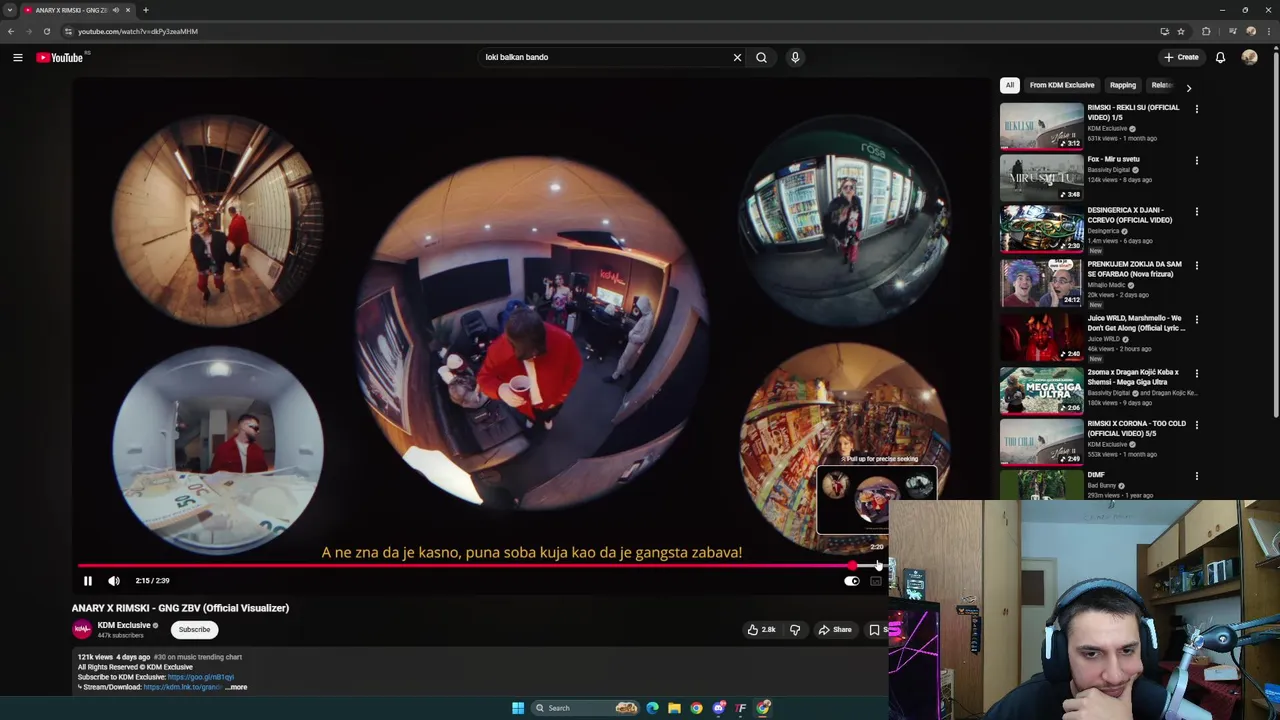Open Juice WRLD We Don't Get Along title

pyautogui.click(x=1136, y=323)
